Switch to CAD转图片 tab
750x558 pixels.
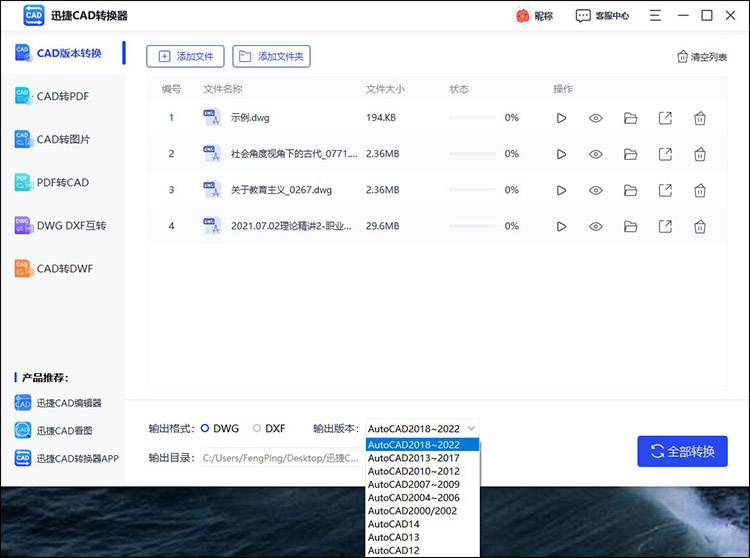tap(63, 139)
